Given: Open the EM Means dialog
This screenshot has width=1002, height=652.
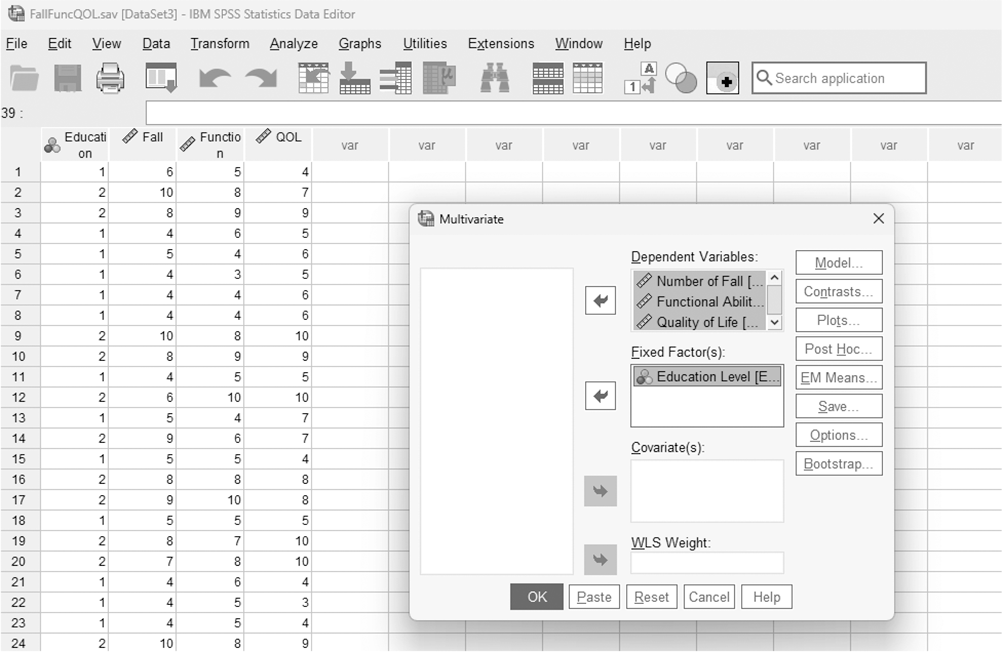Looking at the screenshot, I should coord(838,378).
